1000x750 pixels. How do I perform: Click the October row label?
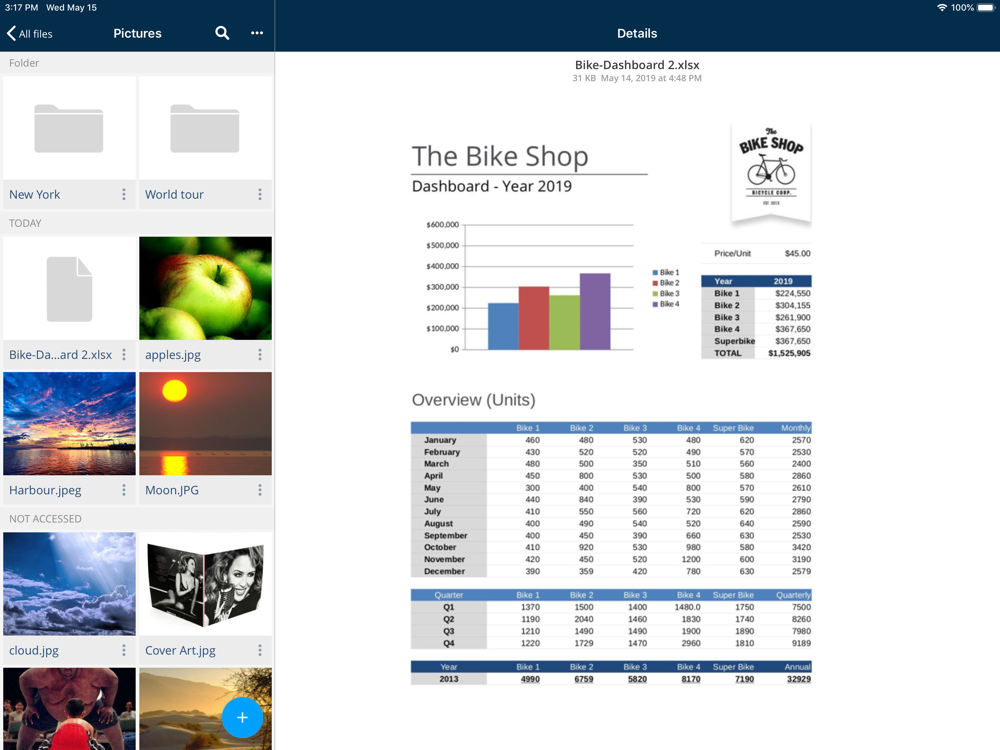[x=440, y=547]
